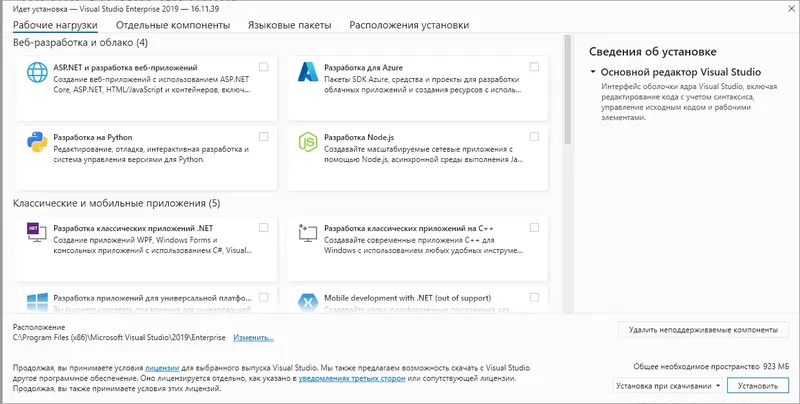Screen dimensions: 800x404
Task: Click the Общее необходимое пространство 923 МБ text
Action: tap(711, 366)
